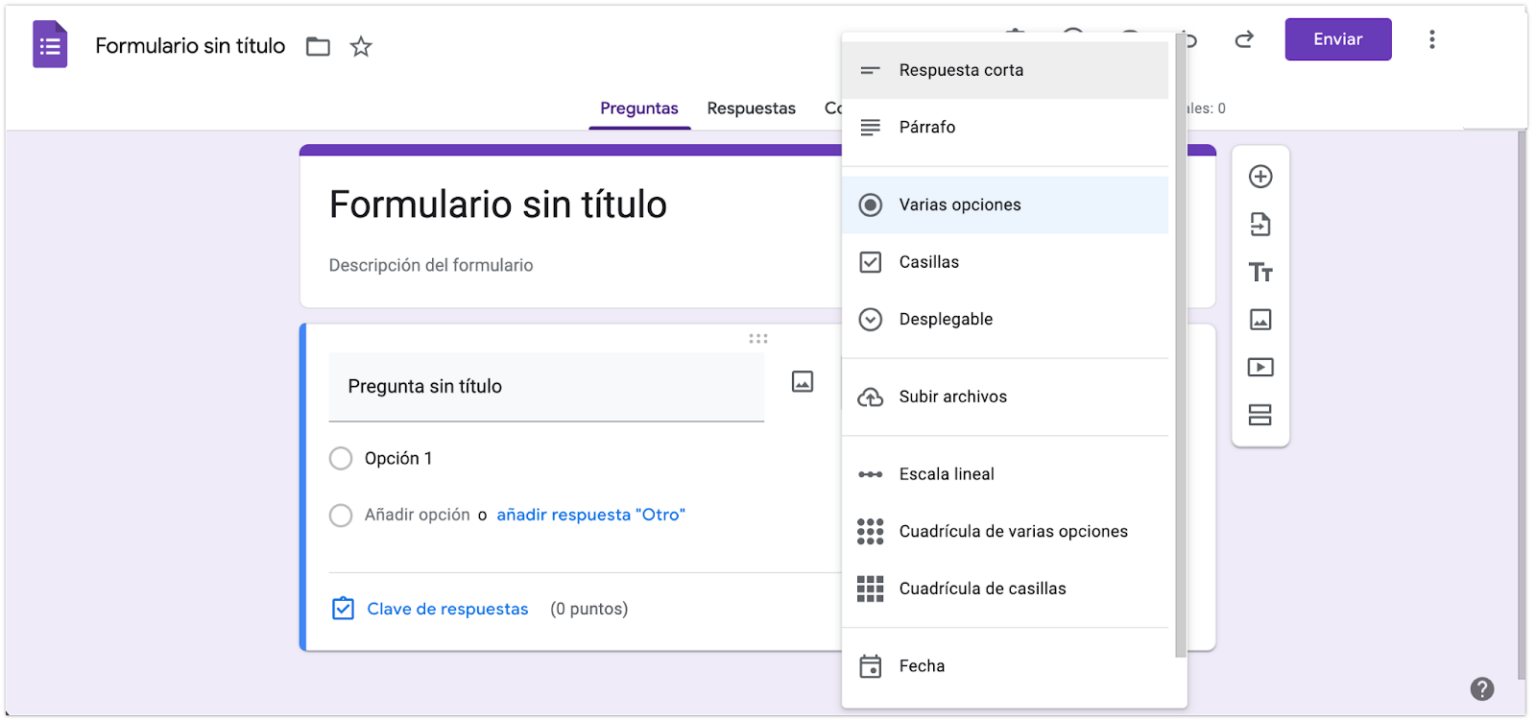The height and width of the screenshot is (721, 1536).
Task: Click the add video icon
Action: pyautogui.click(x=1261, y=367)
